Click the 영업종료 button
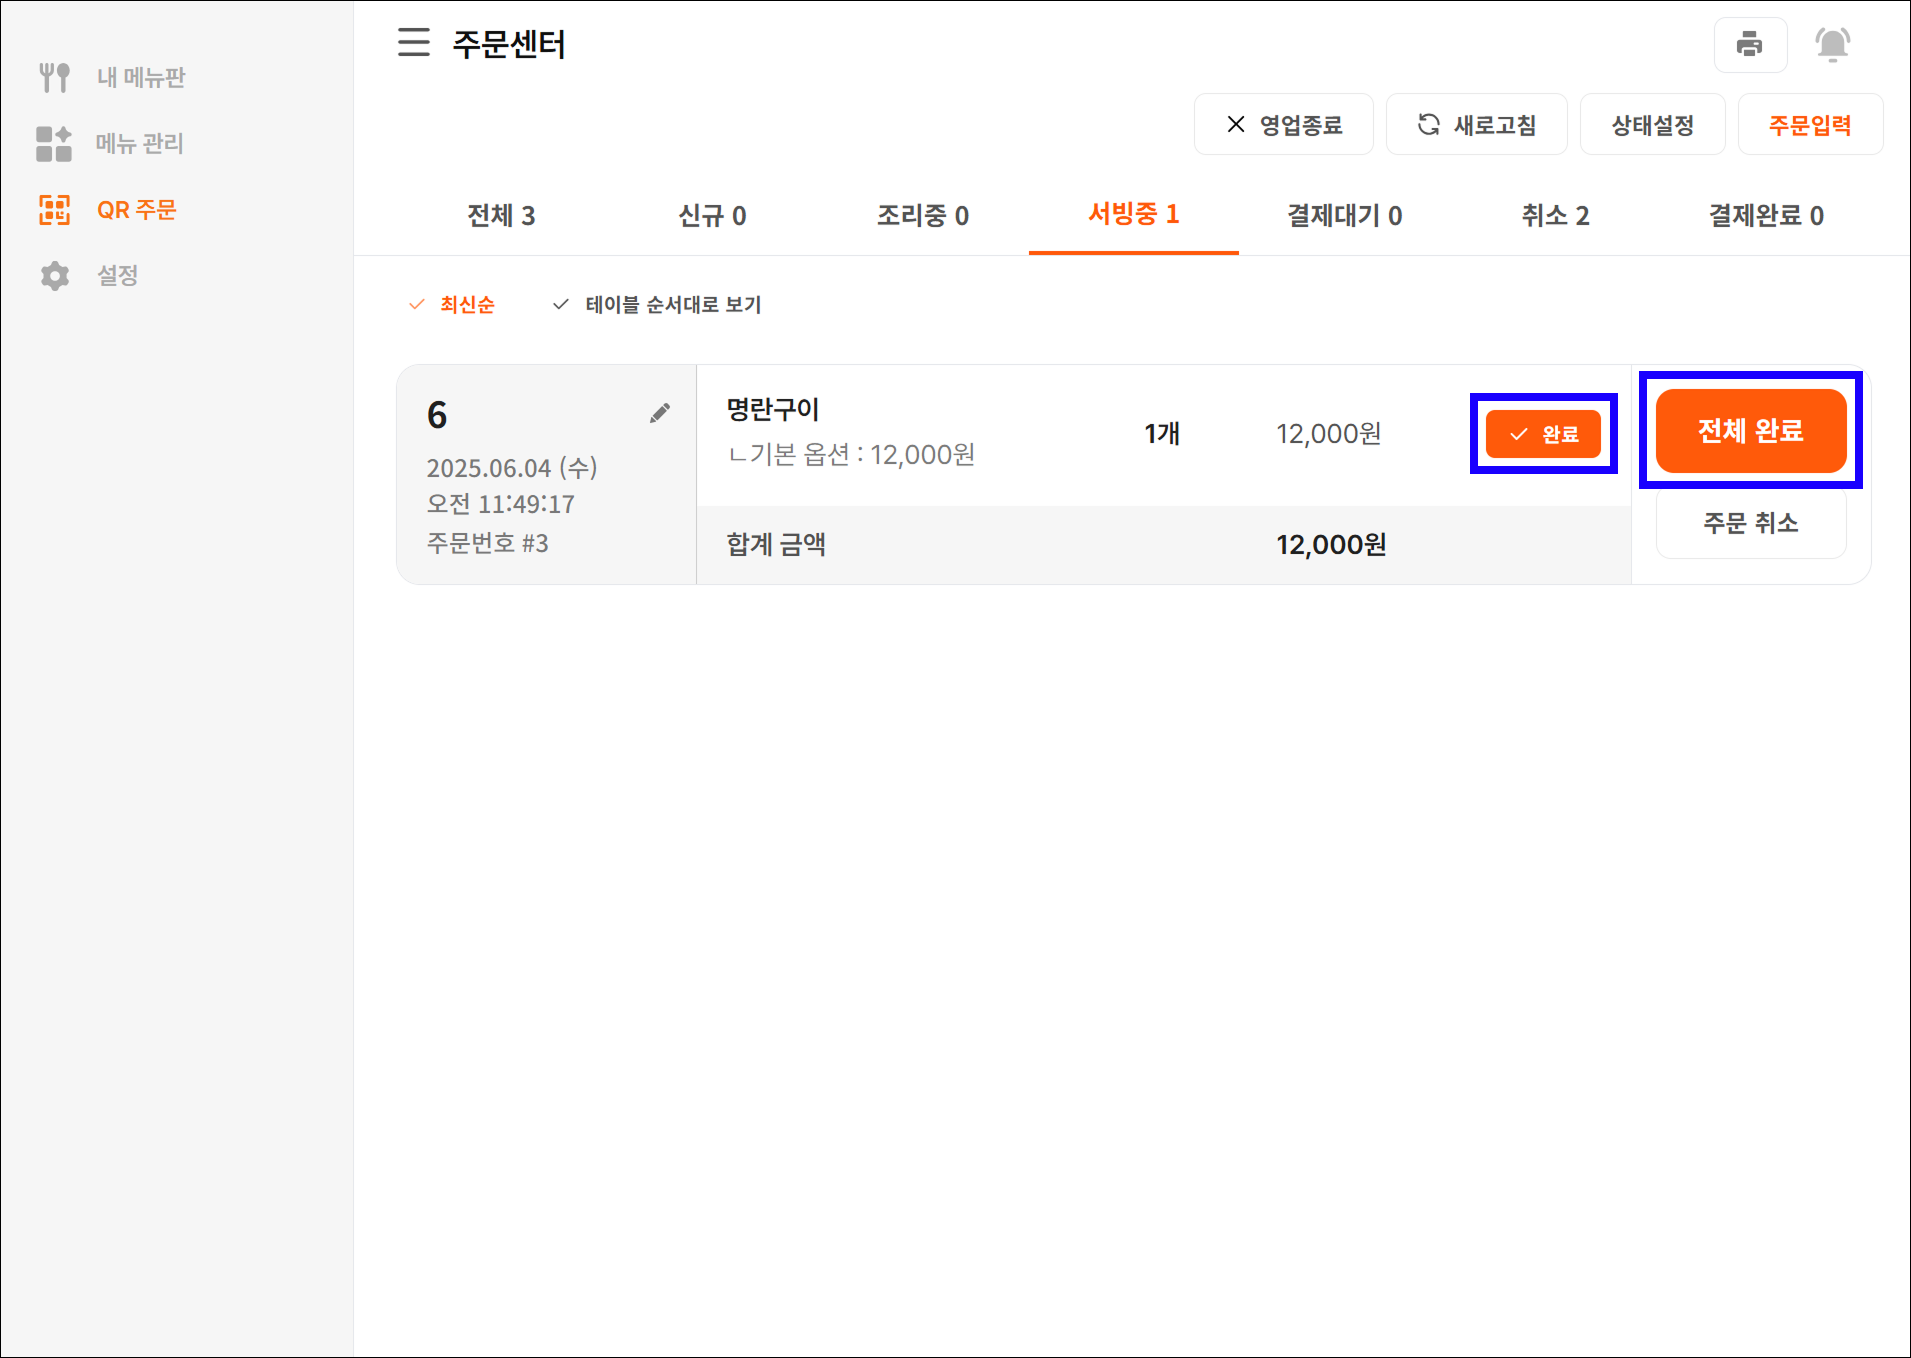The width and height of the screenshot is (1911, 1358). point(1284,124)
